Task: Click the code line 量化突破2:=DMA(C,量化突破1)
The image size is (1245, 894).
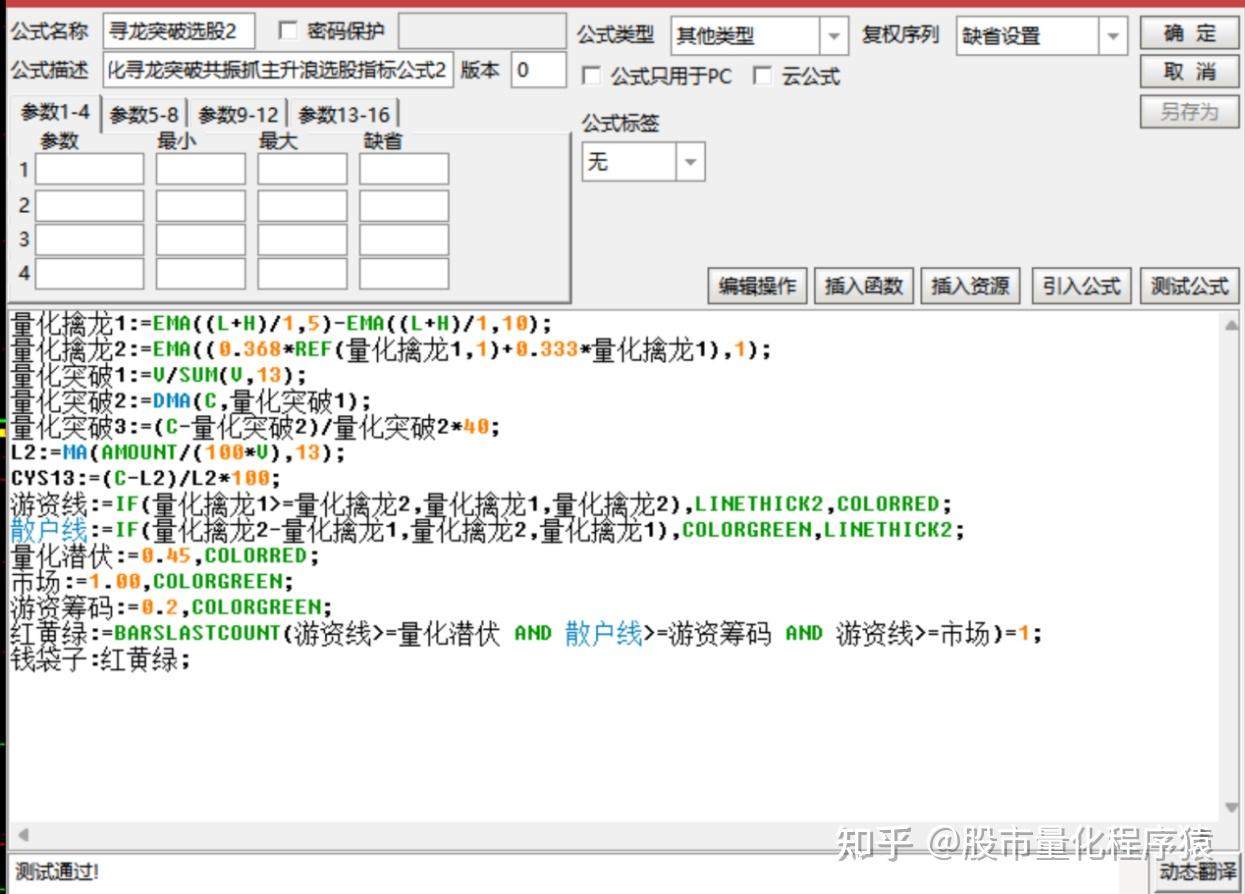Action: (191, 402)
